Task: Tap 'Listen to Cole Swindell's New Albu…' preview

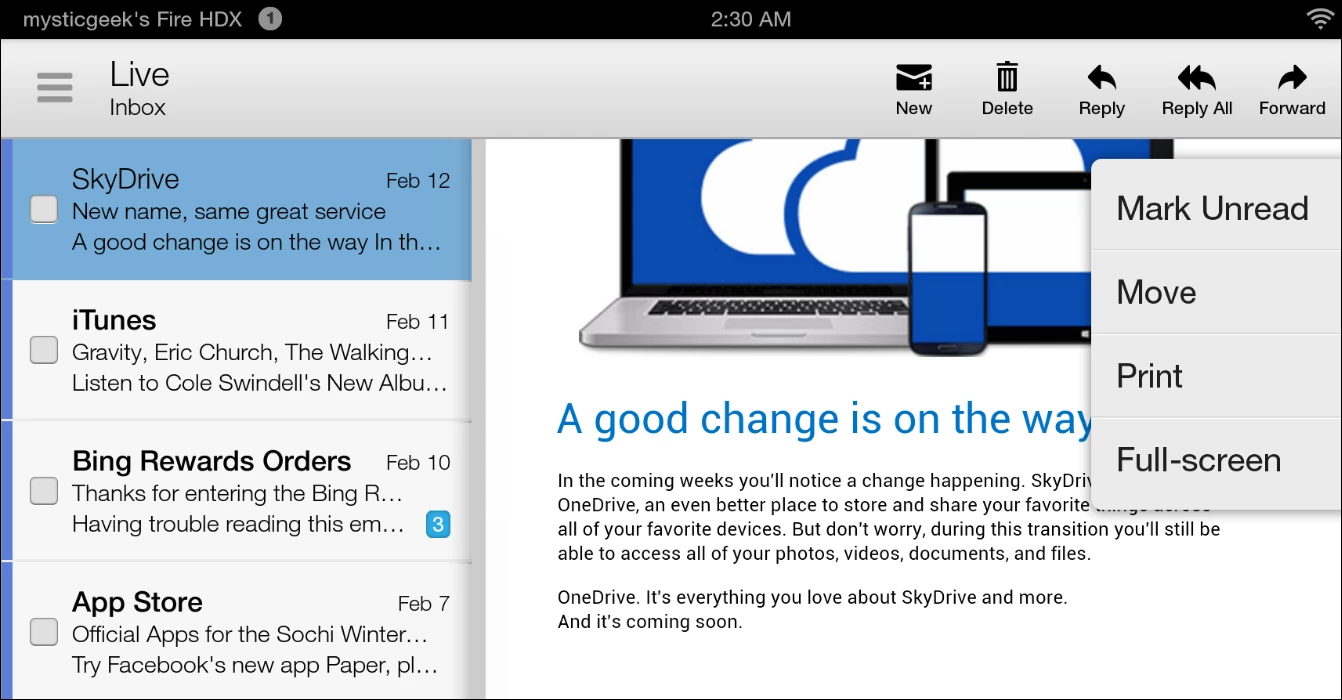Action: (x=260, y=383)
